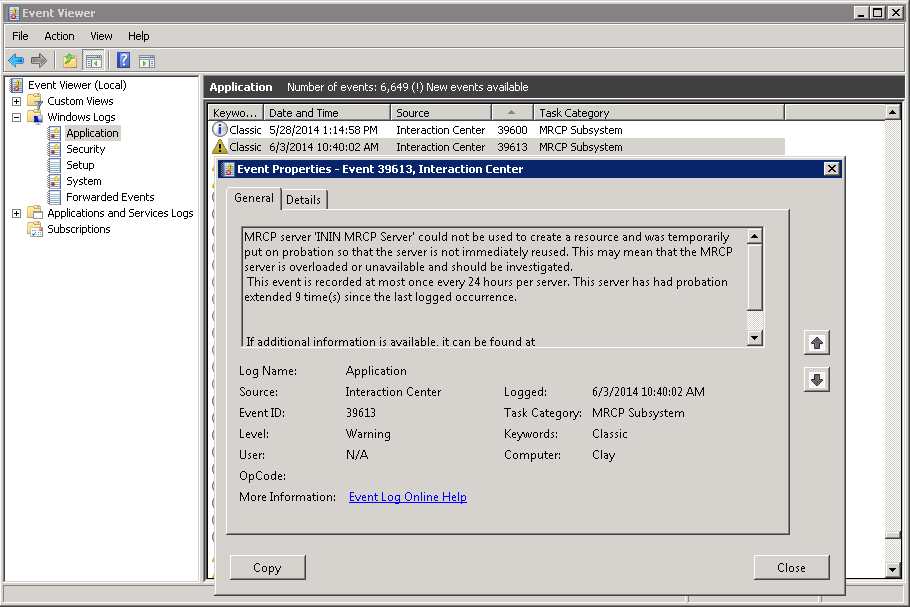
Task: Click the Up One Level folder icon
Action: pos(69,61)
